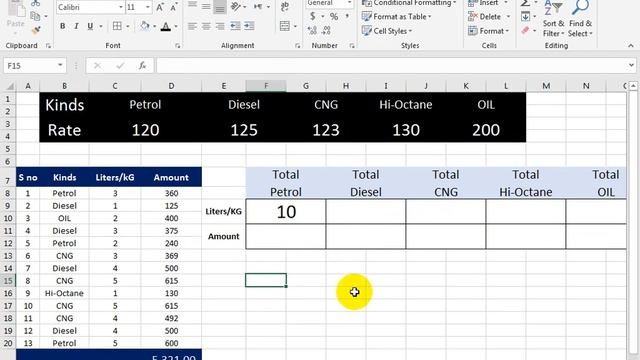Click the Paste button

click(16, 17)
